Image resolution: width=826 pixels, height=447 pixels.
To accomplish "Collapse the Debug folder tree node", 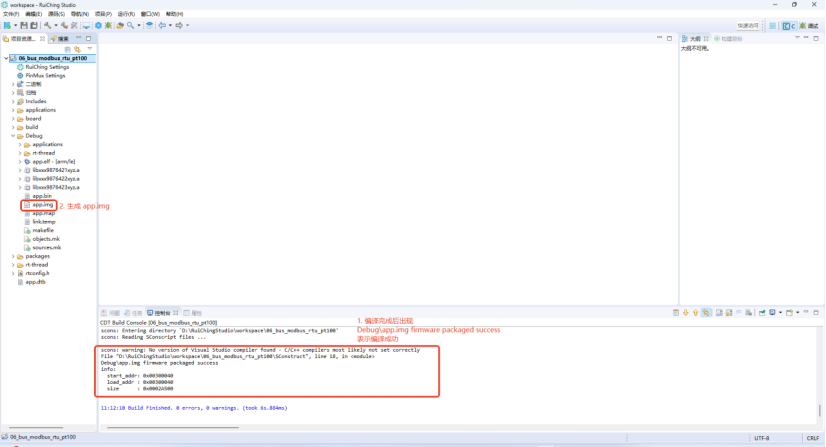I will tap(13, 136).
